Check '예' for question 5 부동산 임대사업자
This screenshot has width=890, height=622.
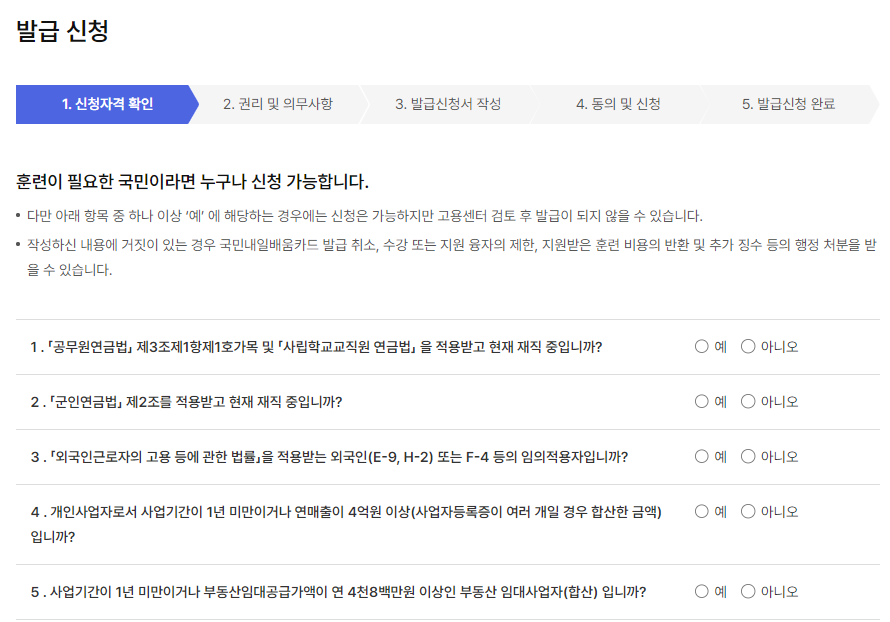point(702,591)
